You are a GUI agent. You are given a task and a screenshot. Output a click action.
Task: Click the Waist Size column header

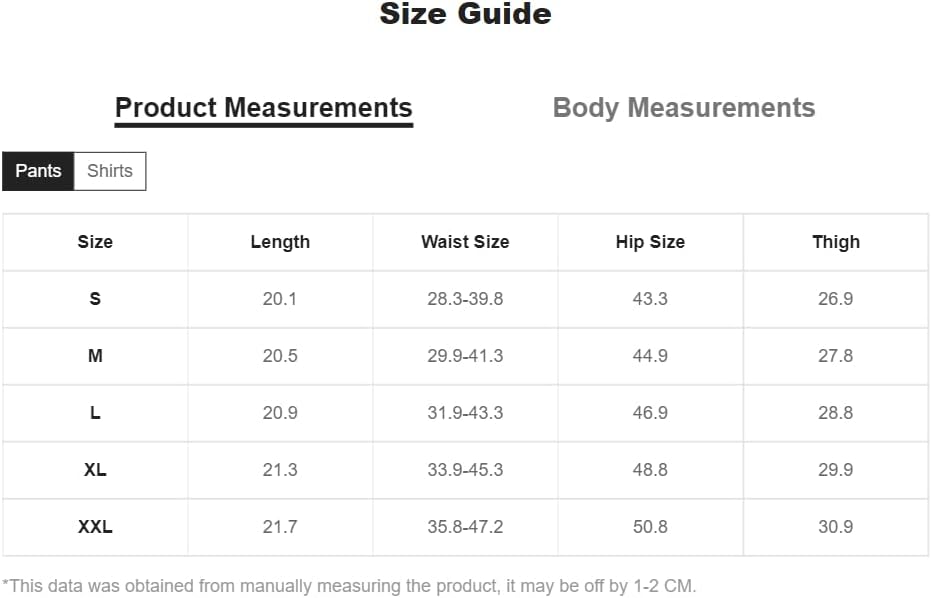click(x=465, y=242)
